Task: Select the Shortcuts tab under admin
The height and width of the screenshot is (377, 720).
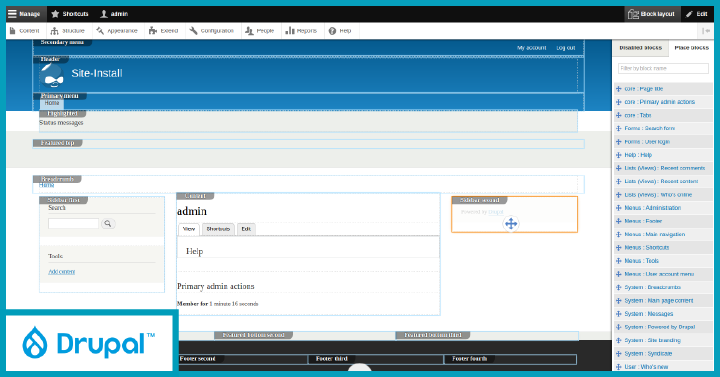Action: tap(218, 229)
